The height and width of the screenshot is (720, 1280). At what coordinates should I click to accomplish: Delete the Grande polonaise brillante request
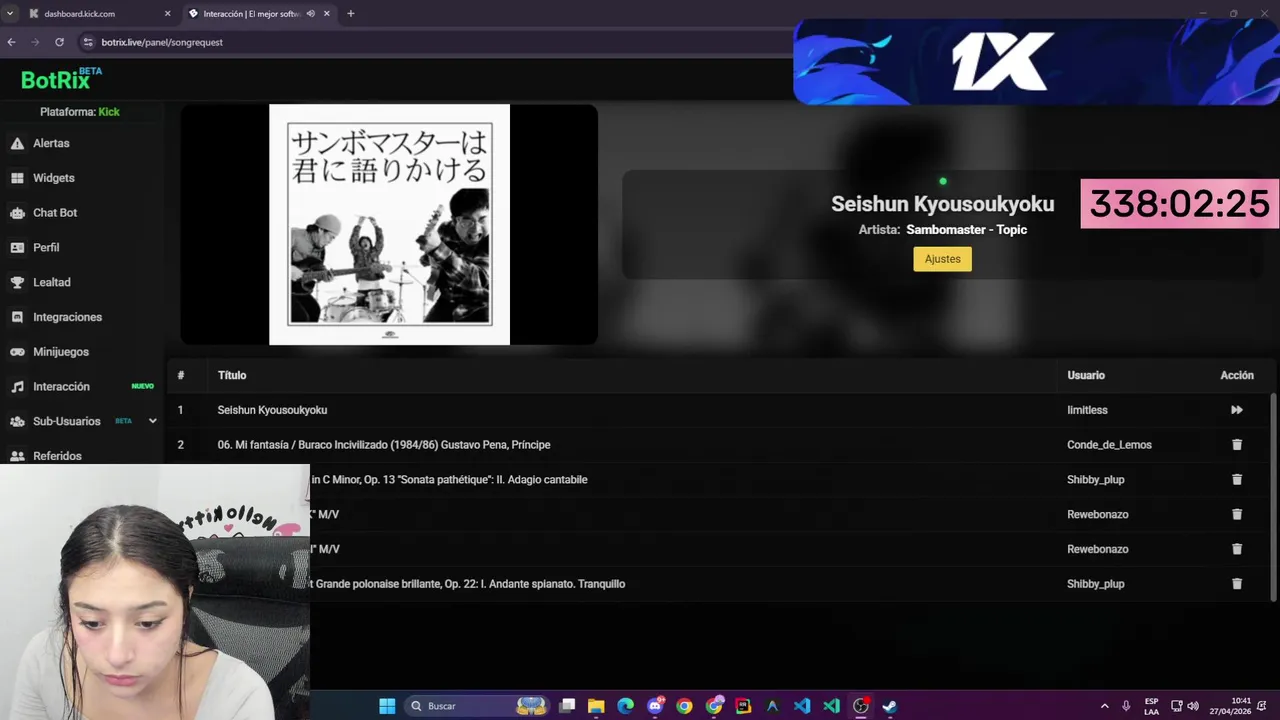coord(1236,584)
